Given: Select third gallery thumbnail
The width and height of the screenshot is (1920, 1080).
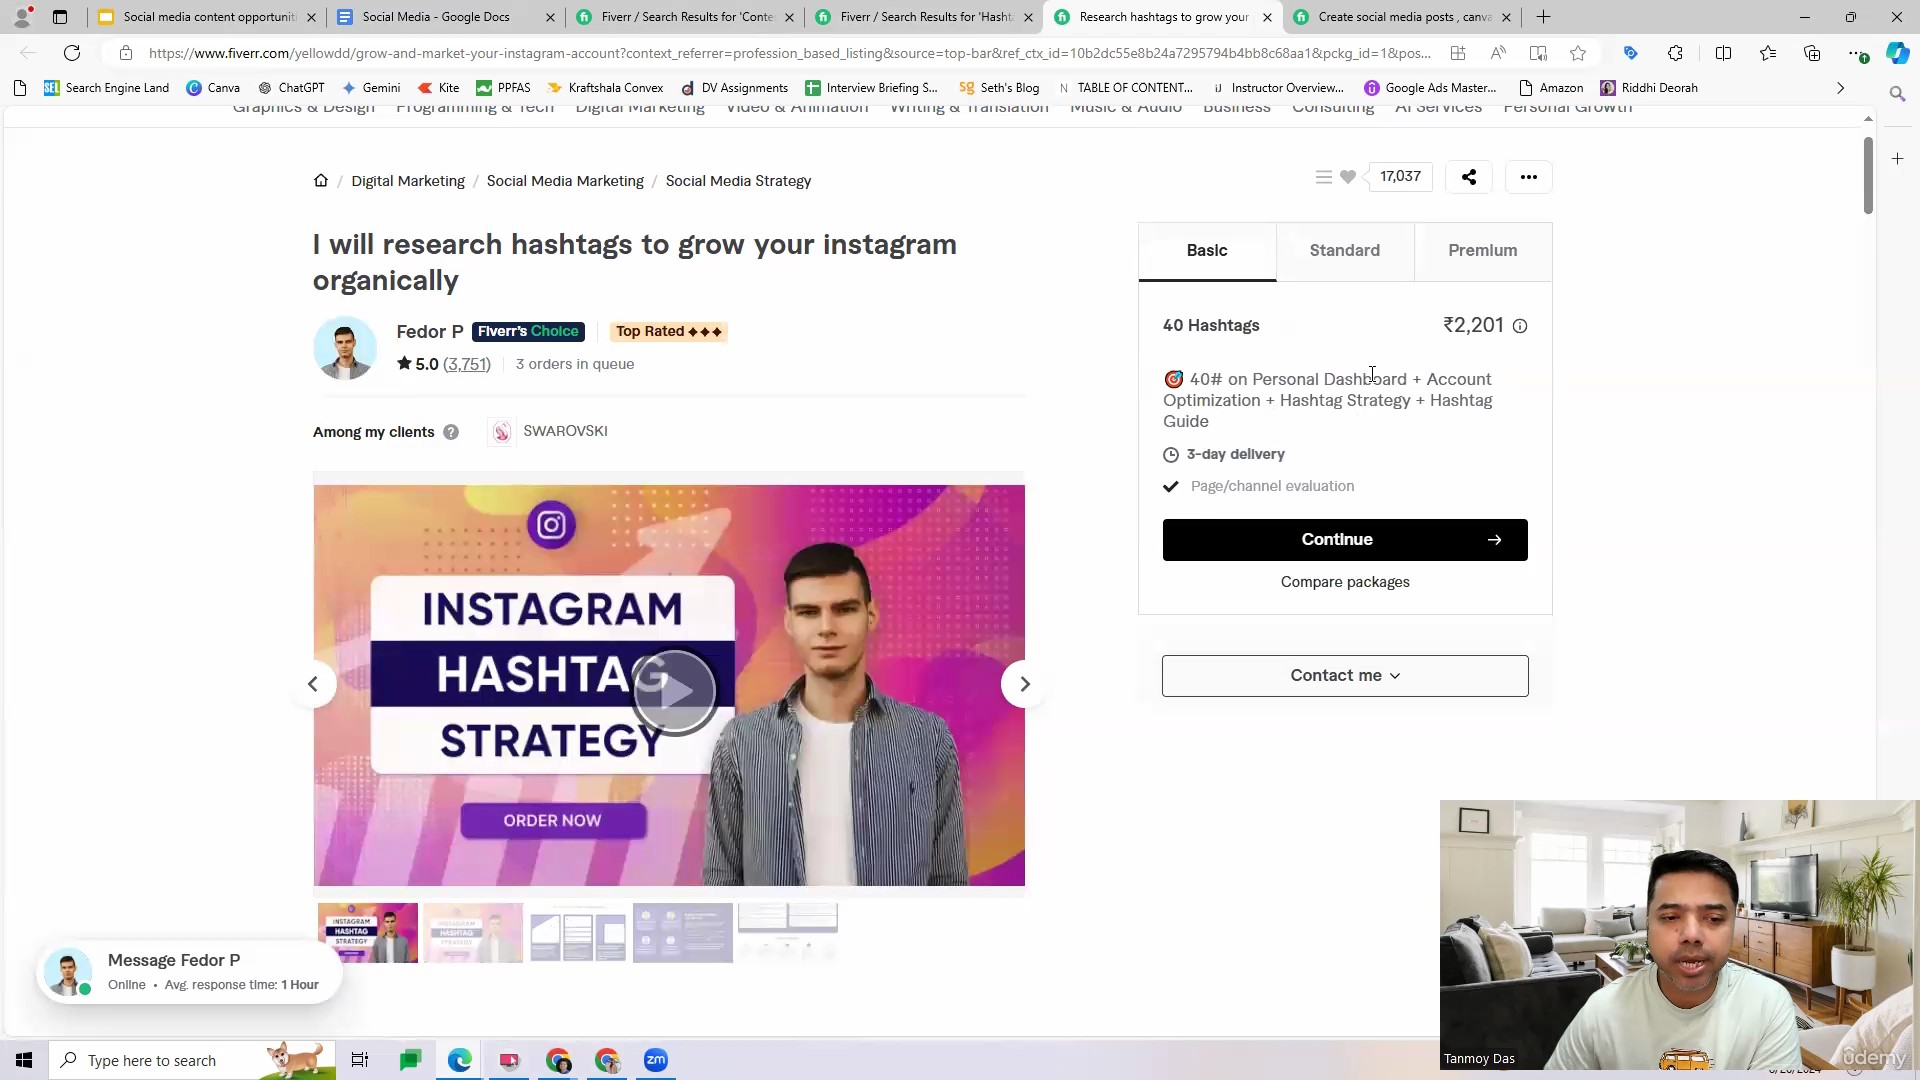Looking at the screenshot, I should point(578,933).
